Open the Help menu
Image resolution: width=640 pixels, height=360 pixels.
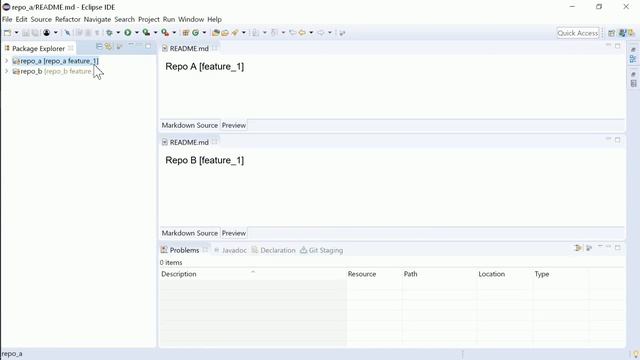214,19
